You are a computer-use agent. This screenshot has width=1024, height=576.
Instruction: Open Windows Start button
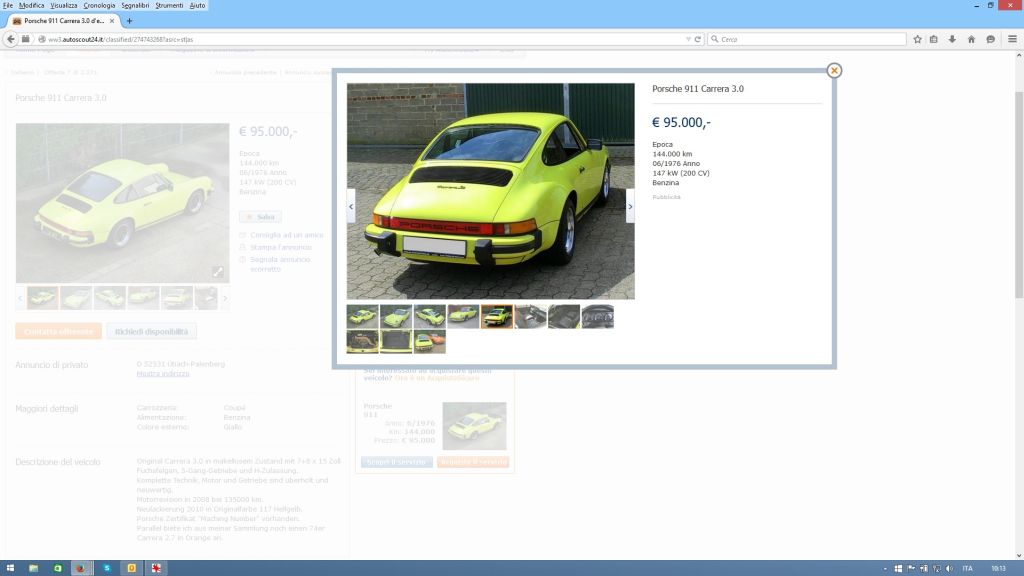pos(10,568)
